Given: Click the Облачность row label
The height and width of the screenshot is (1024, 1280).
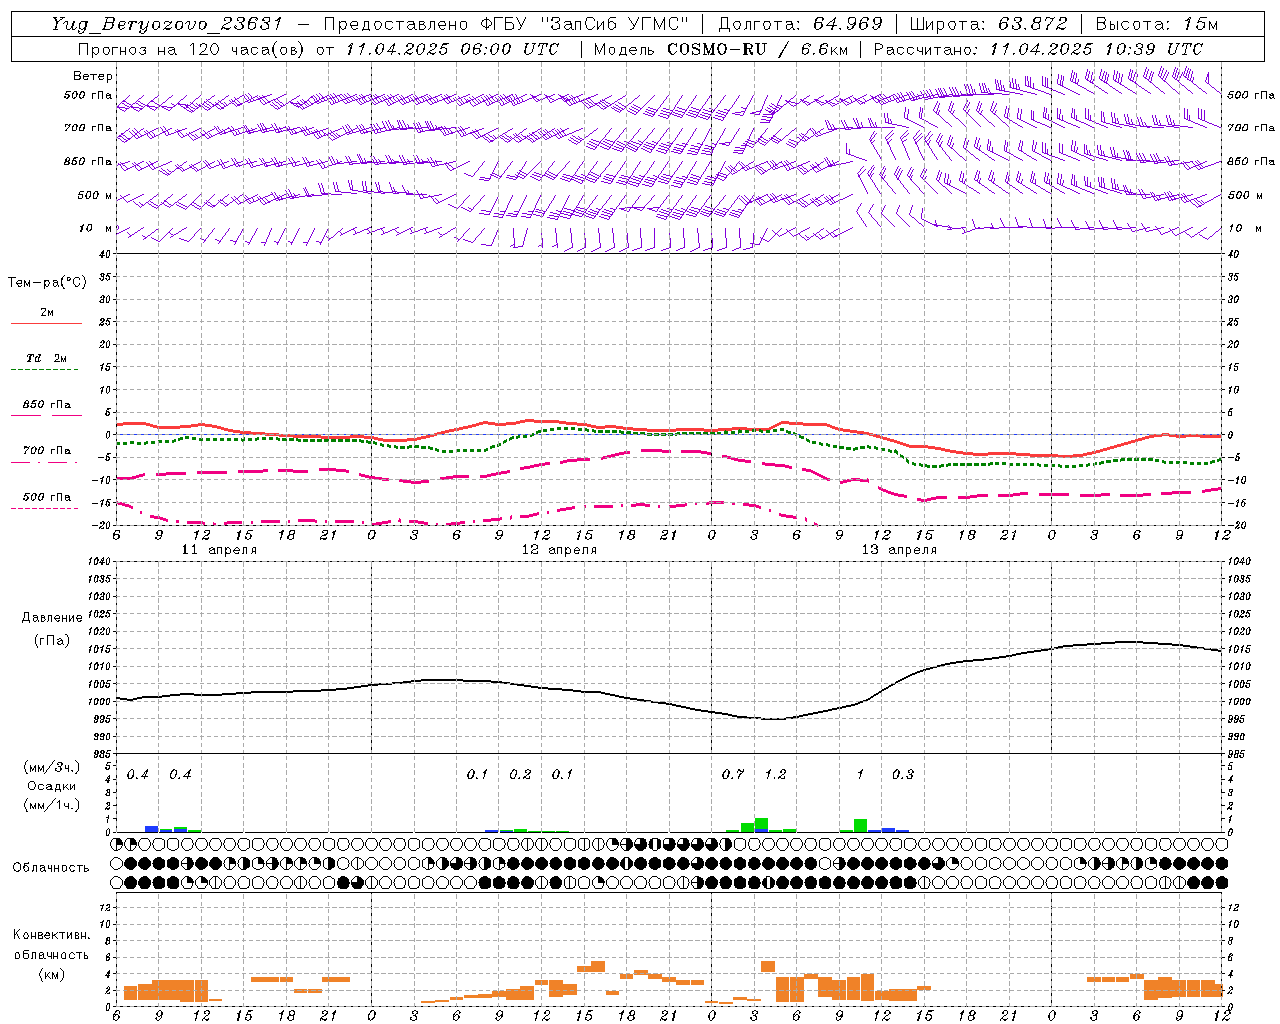Looking at the screenshot, I should click(x=51, y=868).
